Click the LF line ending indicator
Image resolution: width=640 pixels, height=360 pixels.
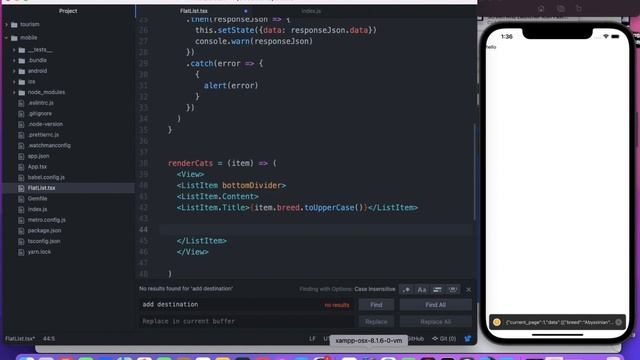312,339
